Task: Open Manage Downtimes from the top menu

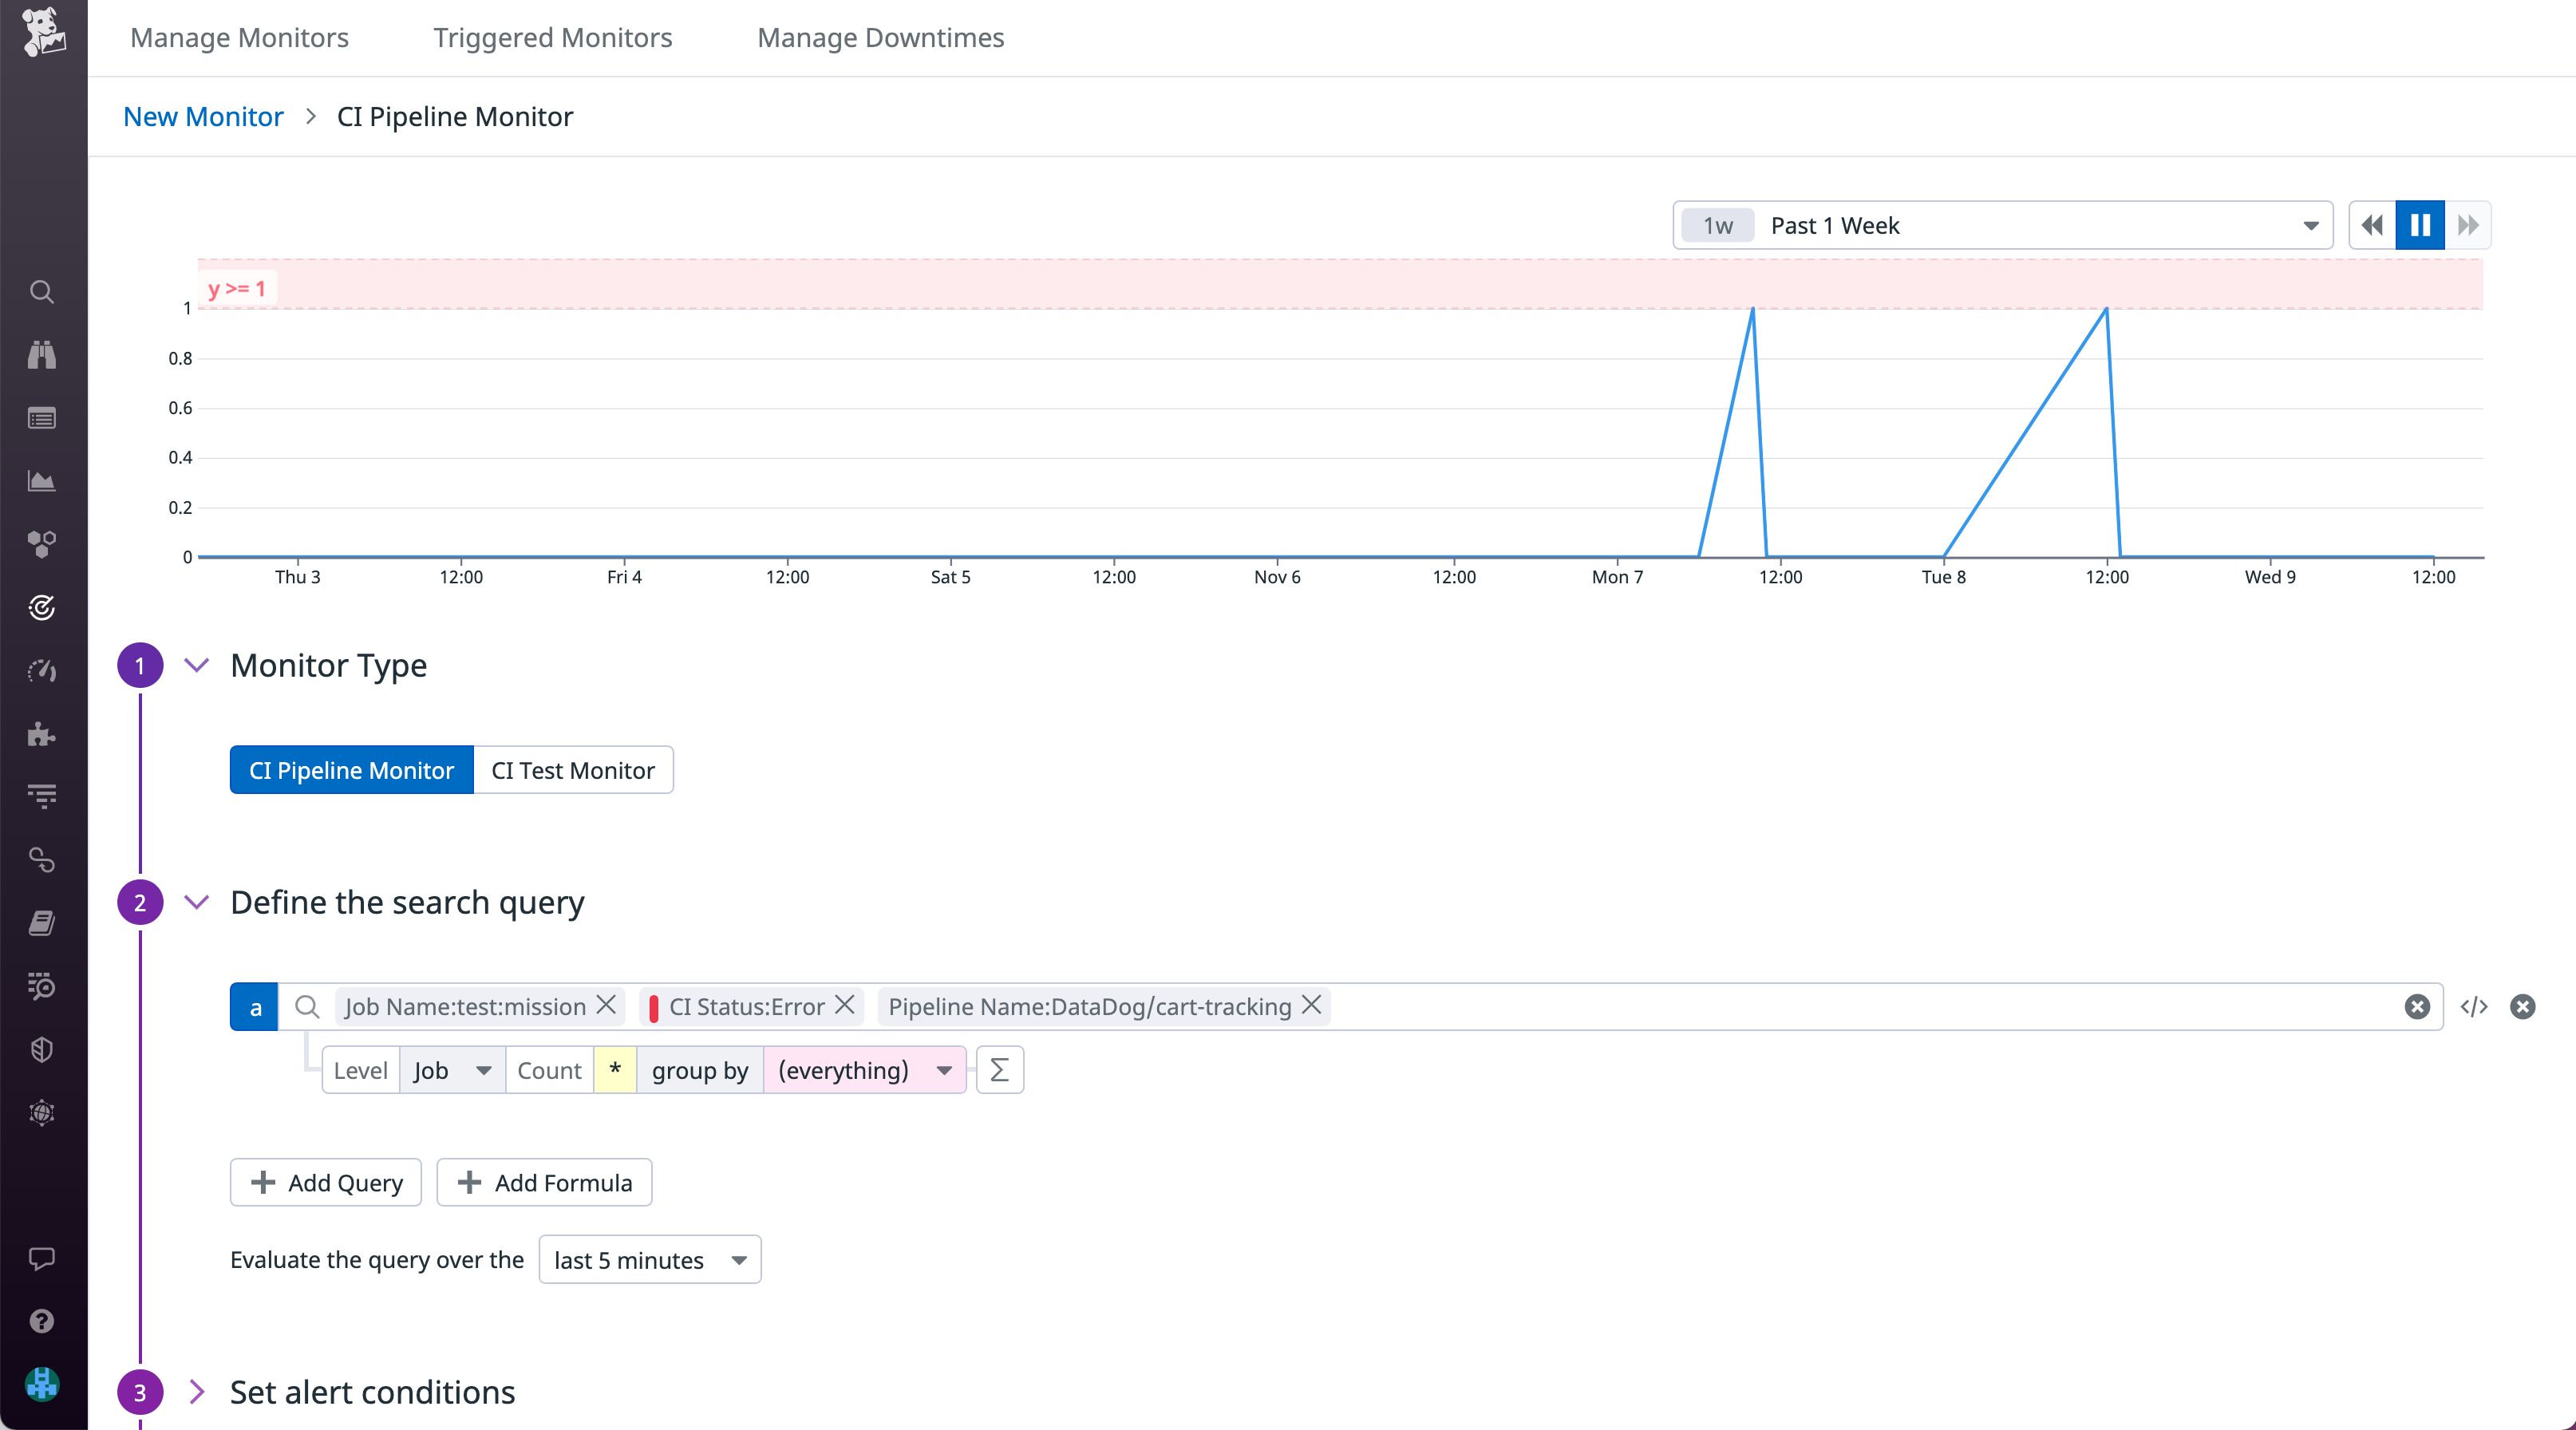Action: click(880, 37)
